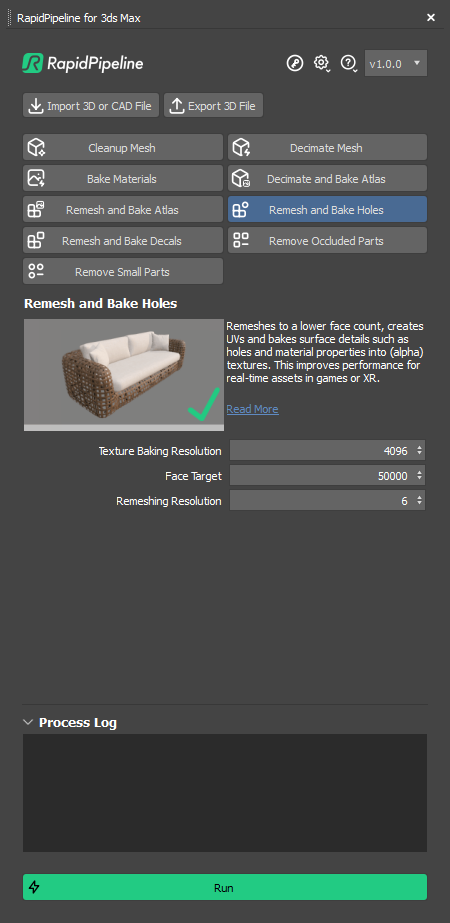The height and width of the screenshot is (923, 450).
Task: Open the Read More link
Action: tap(253, 409)
